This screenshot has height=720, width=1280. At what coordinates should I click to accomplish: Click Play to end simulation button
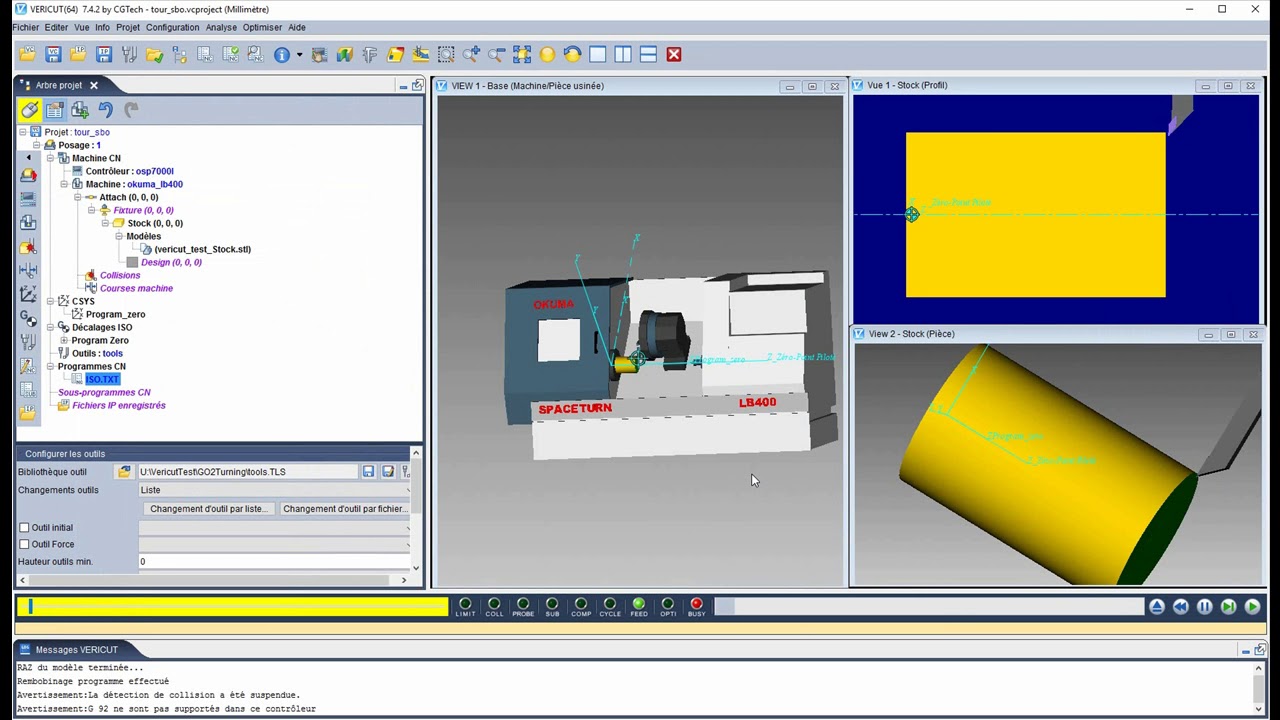(1252, 607)
